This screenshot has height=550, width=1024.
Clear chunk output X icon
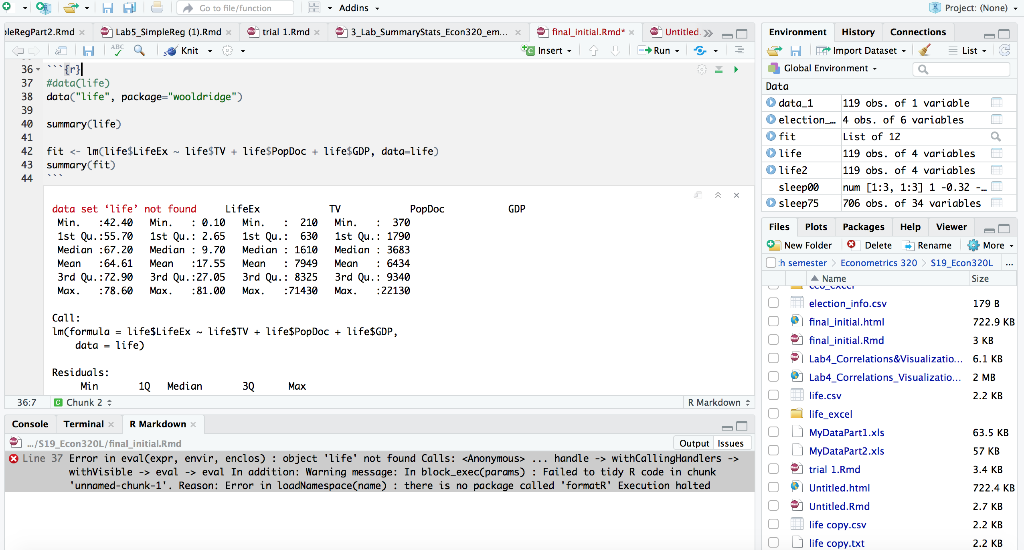(737, 195)
